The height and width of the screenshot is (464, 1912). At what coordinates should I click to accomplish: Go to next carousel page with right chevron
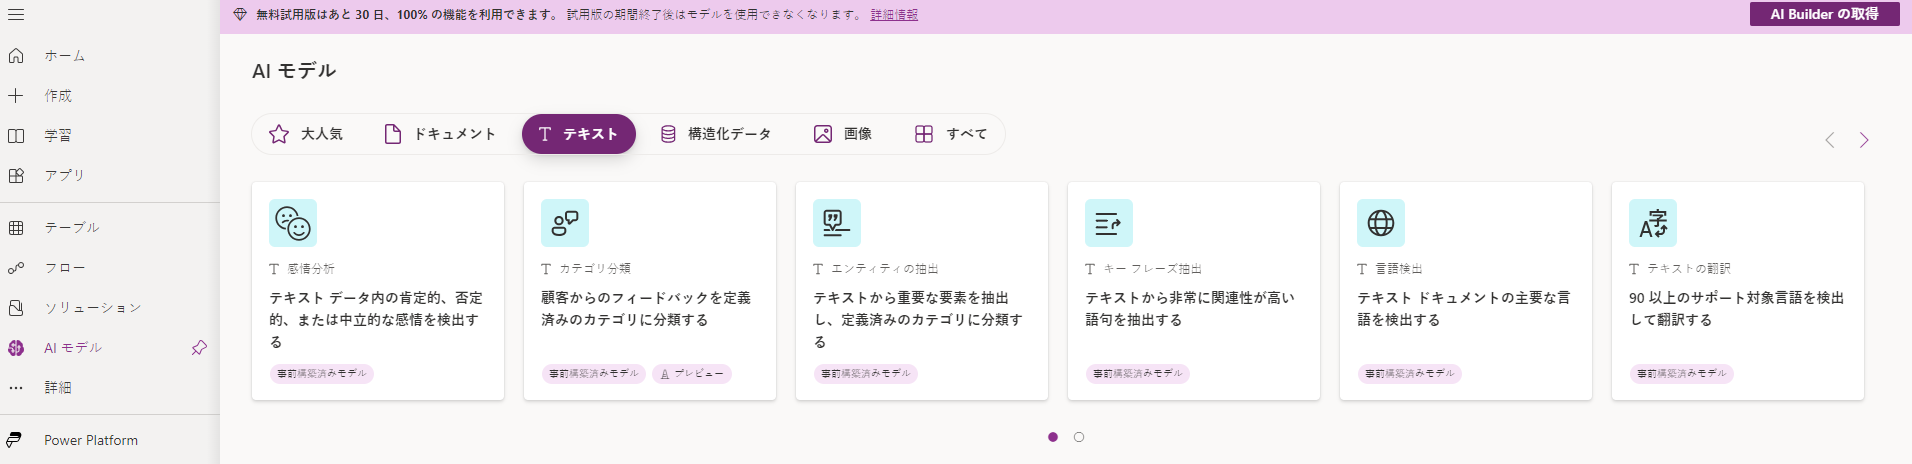pyautogui.click(x=1864, y=140)
